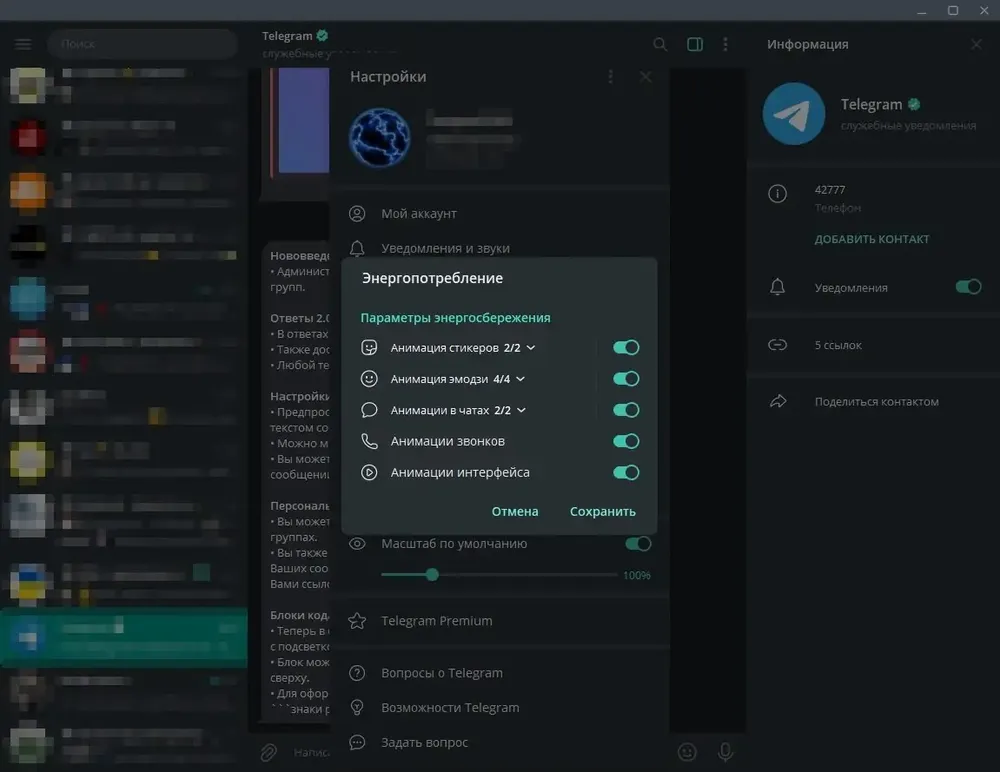Image resolution: width=1000 pixels, height=772 pixels.
Task: Click the interface scale slider handle
Action: coord(432,575)
